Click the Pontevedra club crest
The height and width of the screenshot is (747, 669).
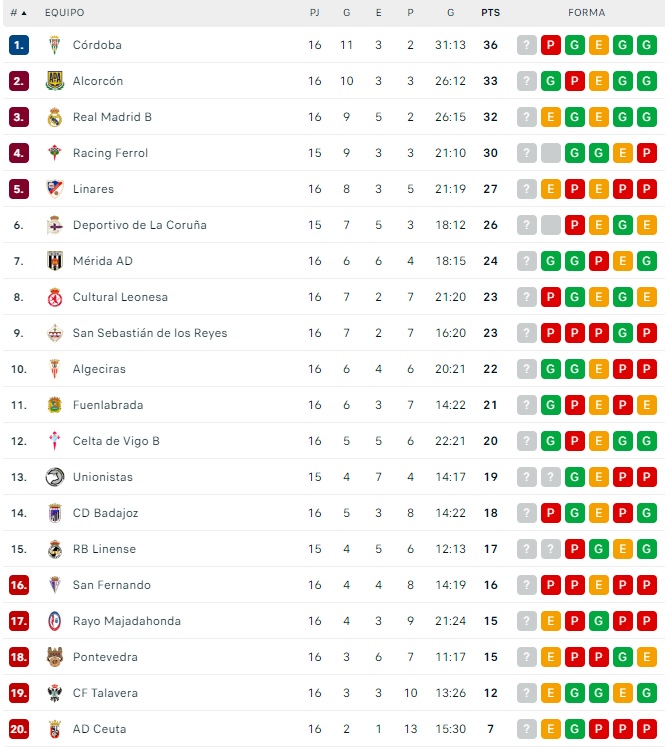click(x=55, y=657)
